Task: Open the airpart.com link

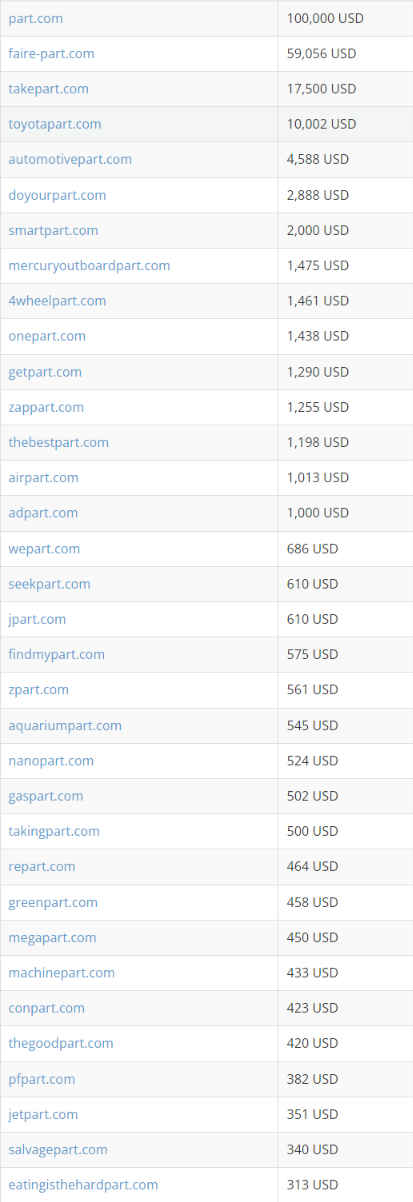Action: pyautogui.click(x=43, y=477)
